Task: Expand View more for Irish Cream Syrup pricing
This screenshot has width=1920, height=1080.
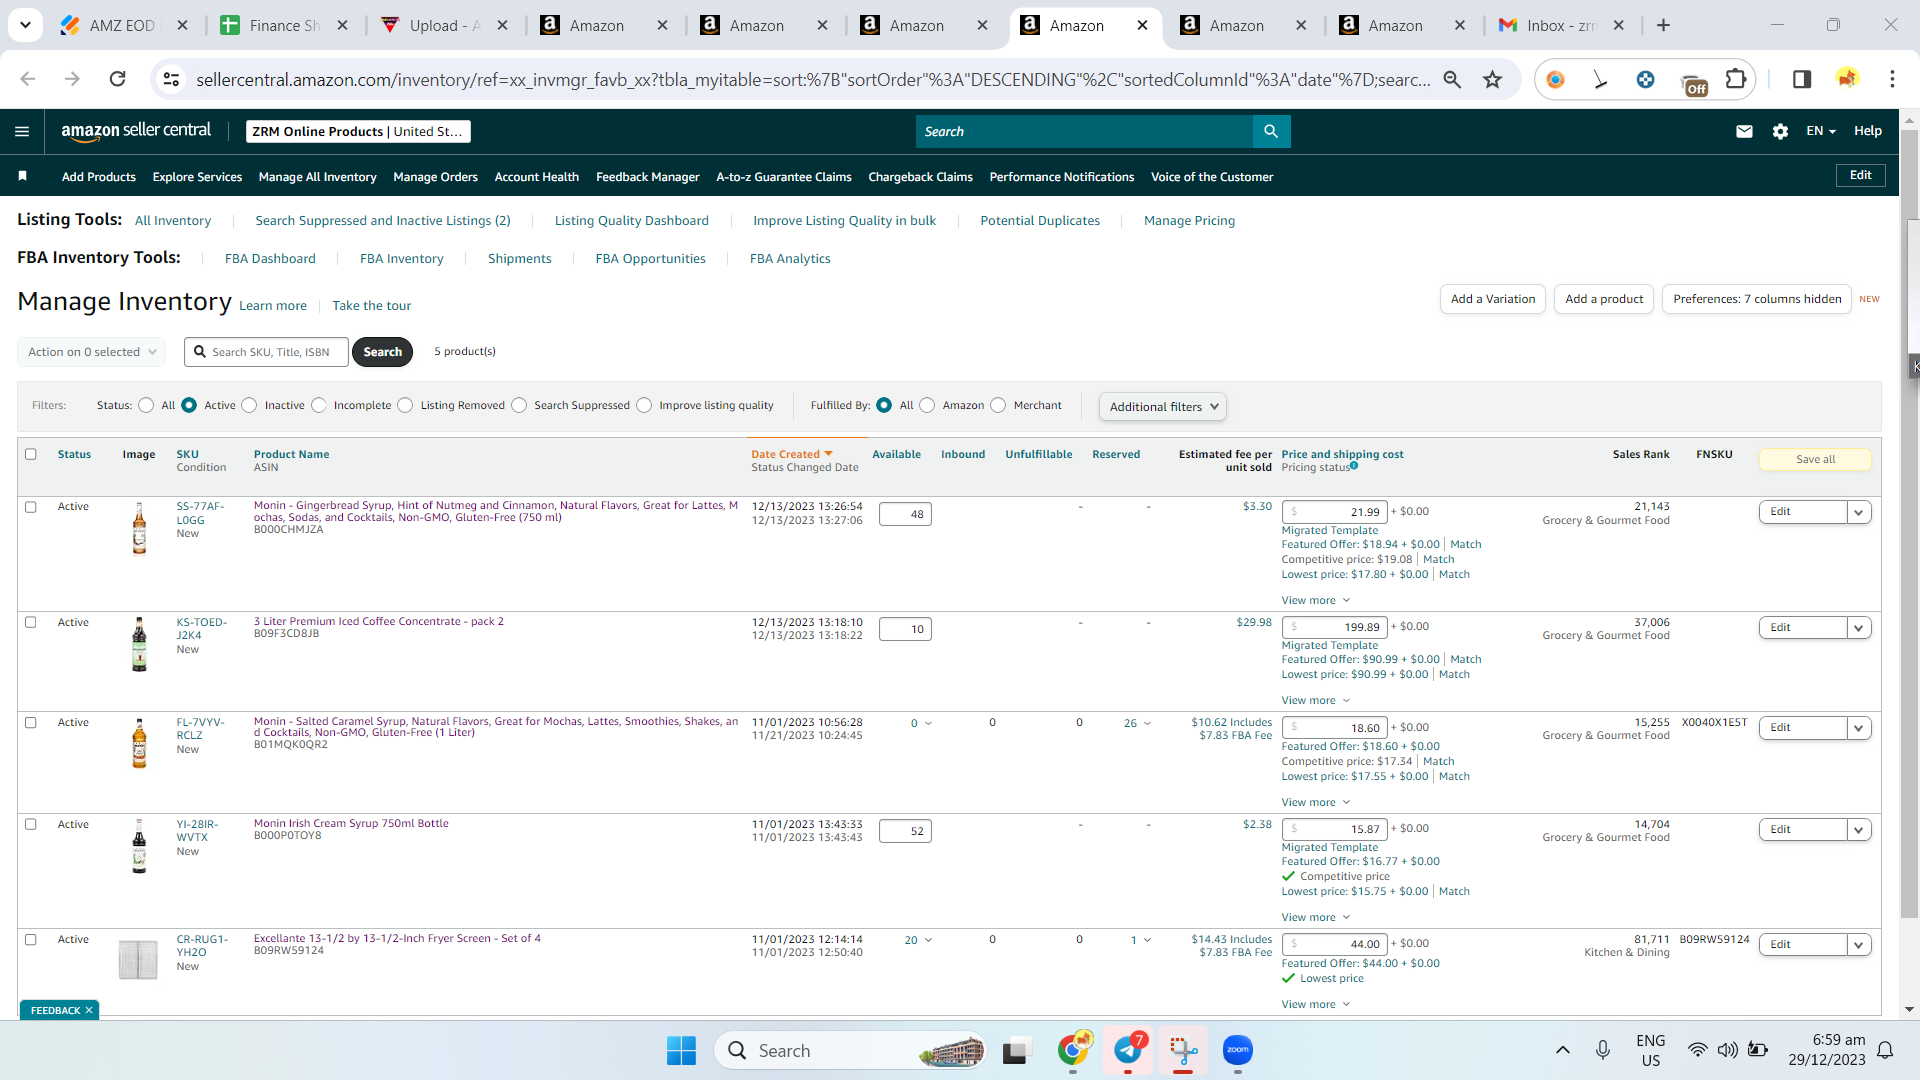Action: point(1316,917)
